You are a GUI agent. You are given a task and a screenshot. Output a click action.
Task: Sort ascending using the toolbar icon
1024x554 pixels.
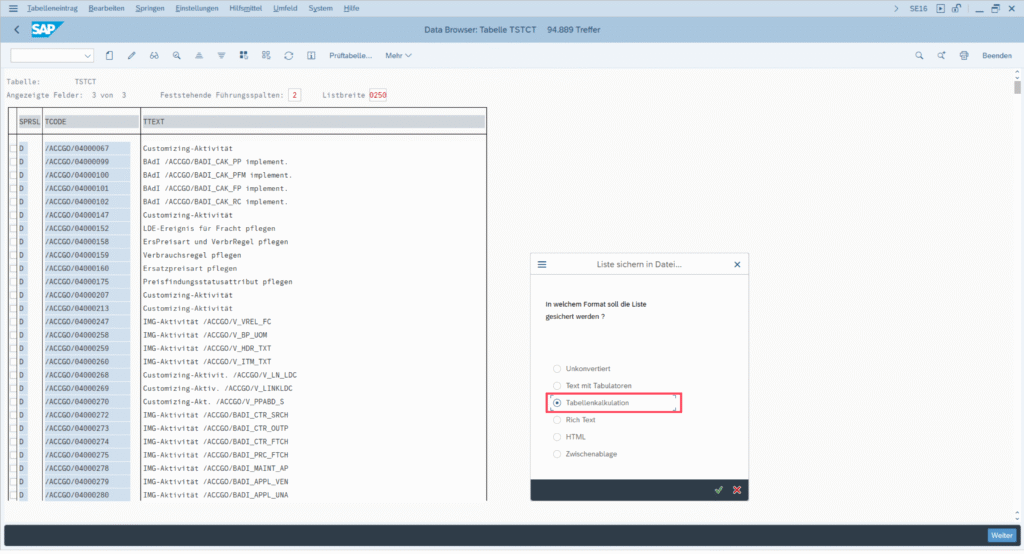[199, 56]
